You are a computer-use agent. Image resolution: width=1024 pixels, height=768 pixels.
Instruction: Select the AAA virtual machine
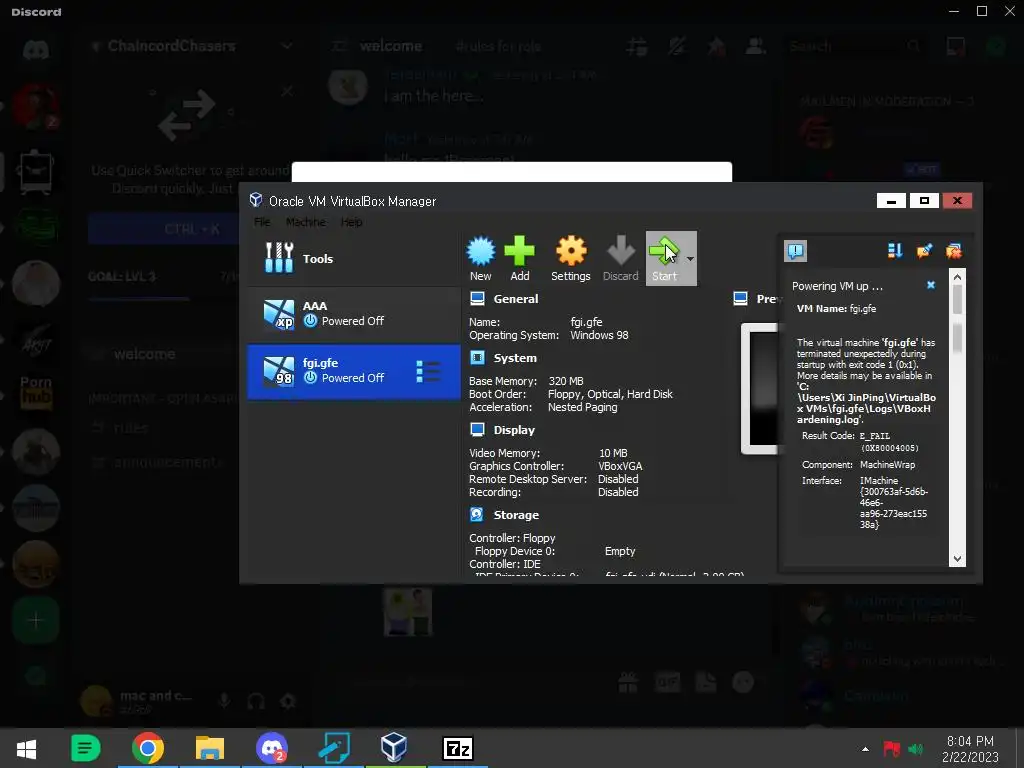[353, 314]
